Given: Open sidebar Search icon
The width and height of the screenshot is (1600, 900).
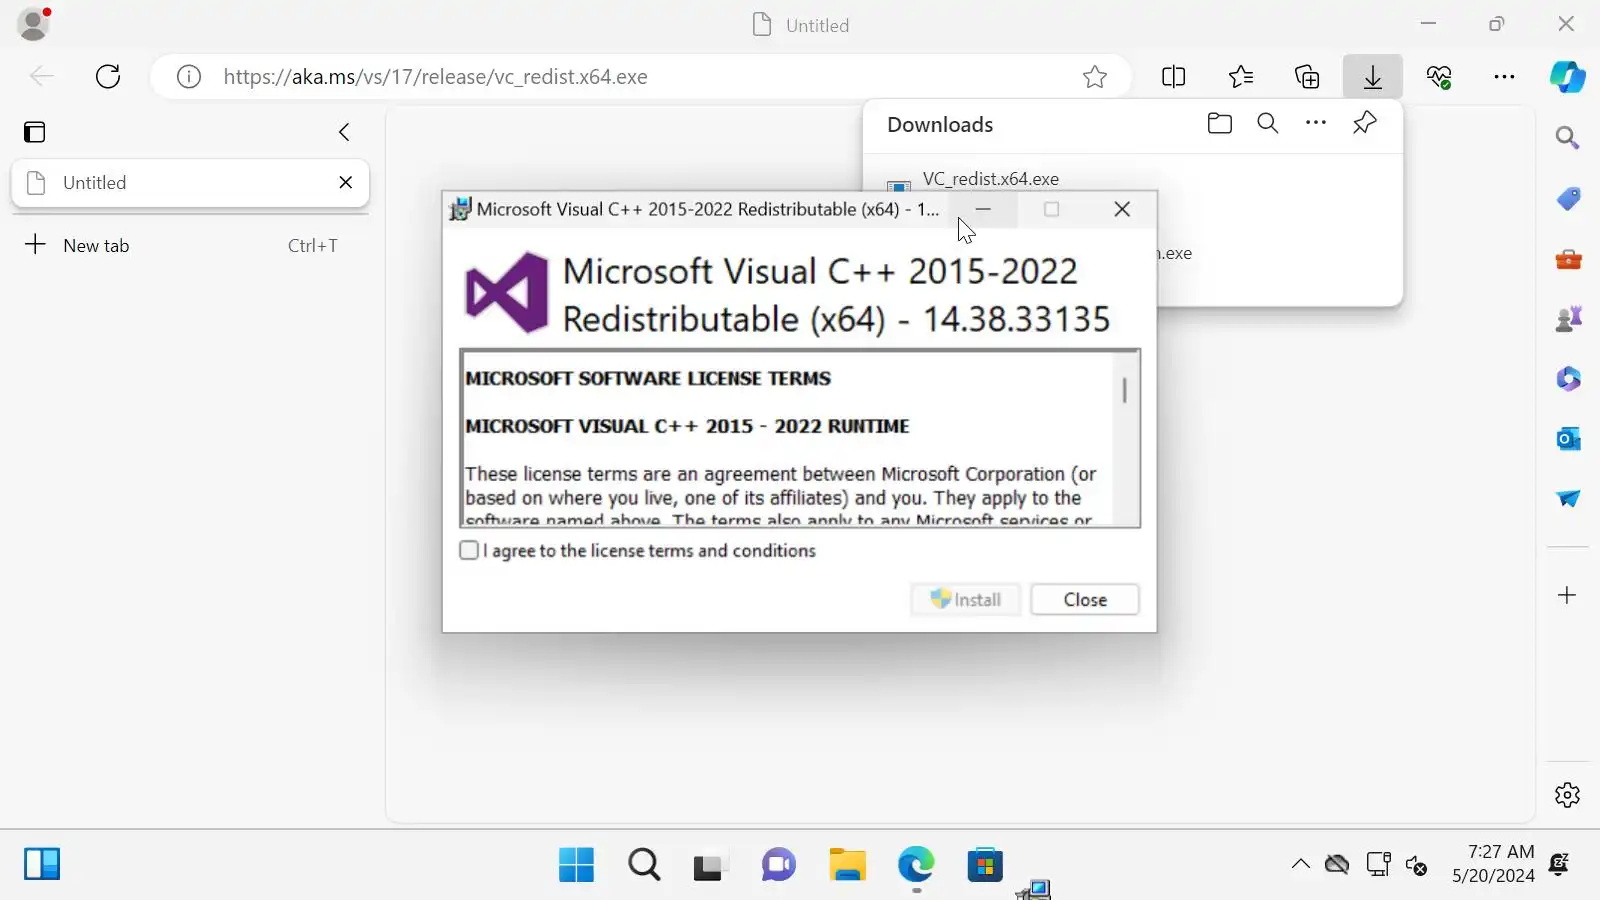Looking at the screenshot, I should pos(1568,138).
